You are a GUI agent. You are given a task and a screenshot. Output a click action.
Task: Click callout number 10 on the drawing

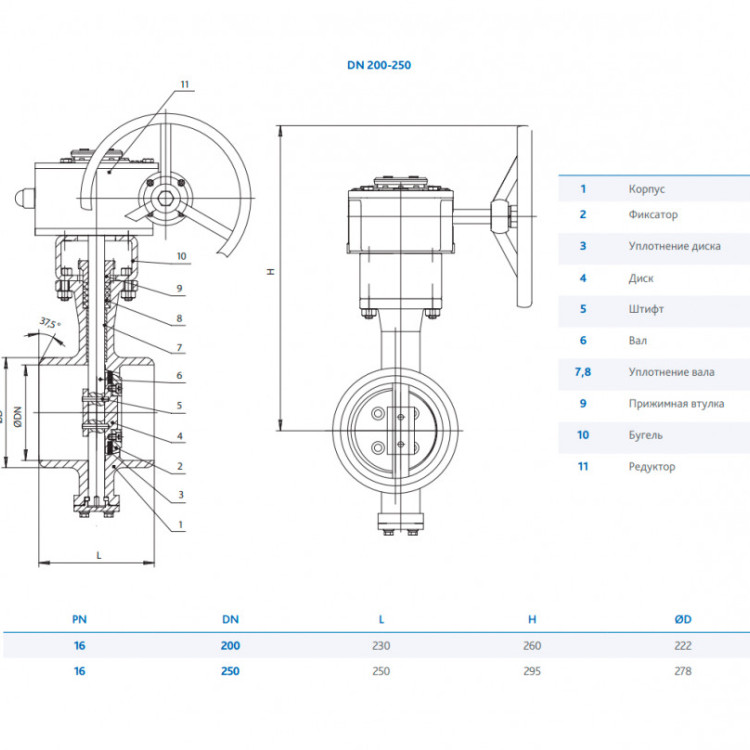pyautogui.click(x=181, y=256)
